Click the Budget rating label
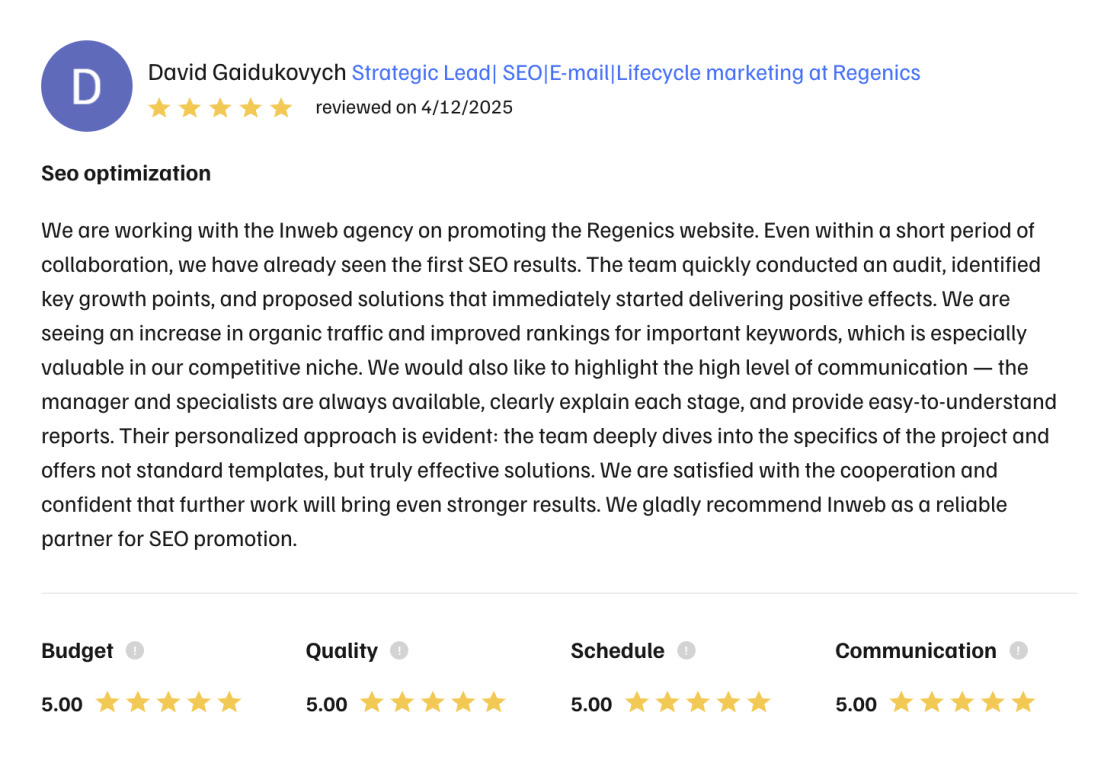 [x=77, y=651]
